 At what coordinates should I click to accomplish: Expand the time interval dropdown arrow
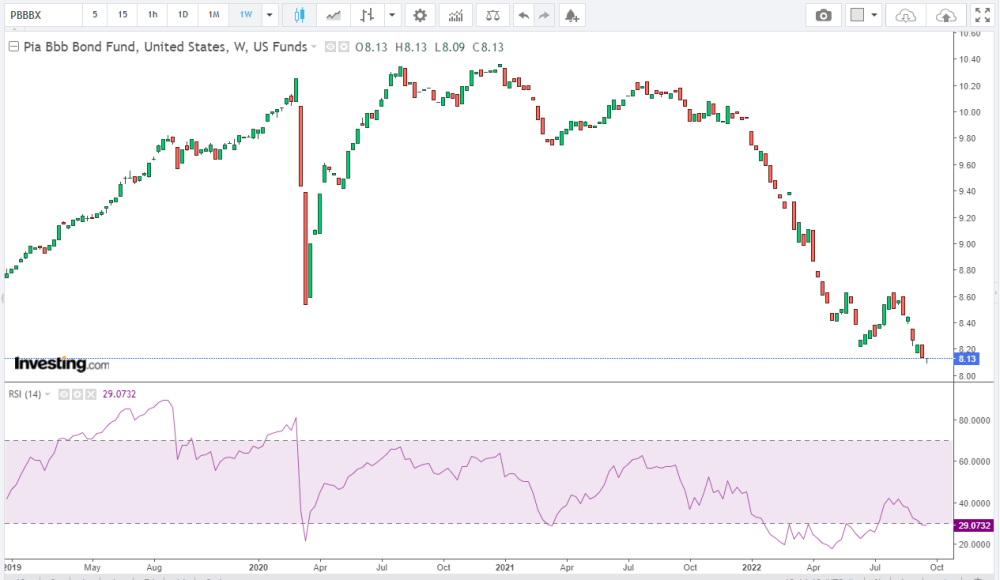[x=269, y=15]
